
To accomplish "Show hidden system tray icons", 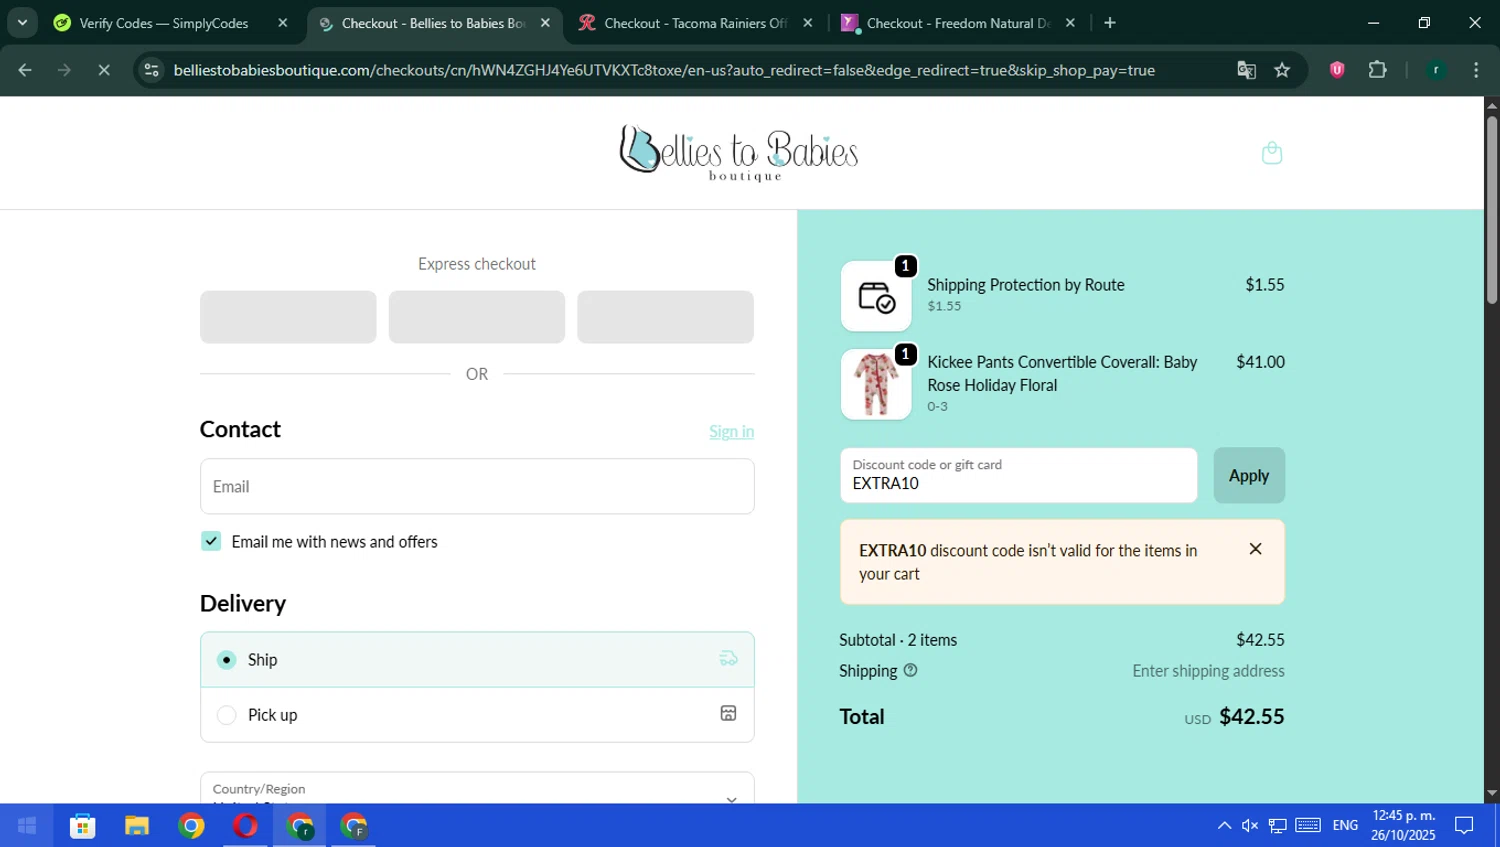I will tap(1224, 825).
